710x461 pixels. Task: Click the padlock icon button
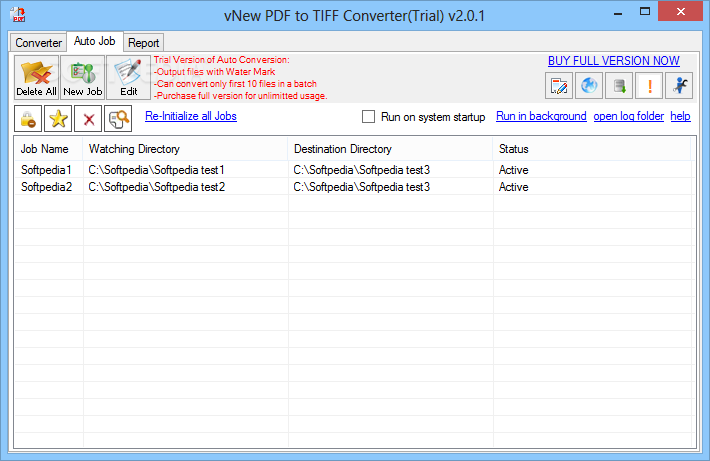coord(28,119)
